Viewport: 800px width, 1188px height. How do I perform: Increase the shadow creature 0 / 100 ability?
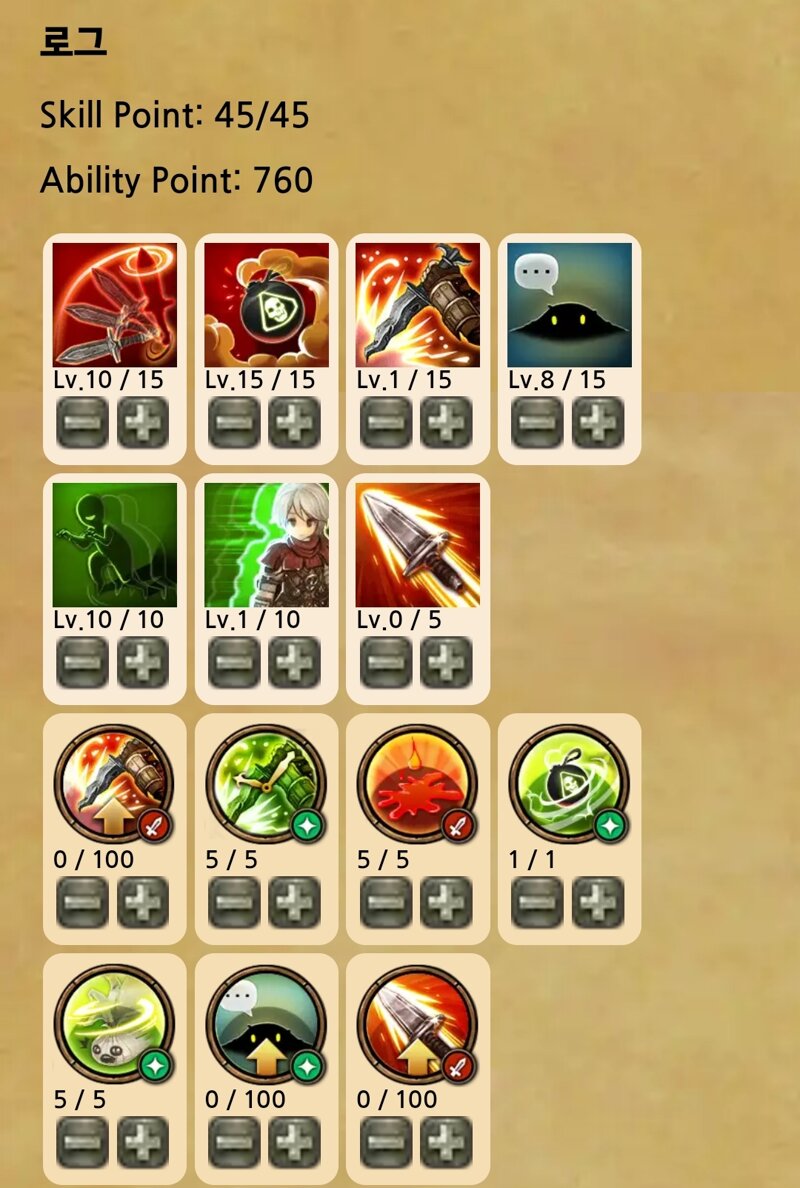click(295, 1143)
